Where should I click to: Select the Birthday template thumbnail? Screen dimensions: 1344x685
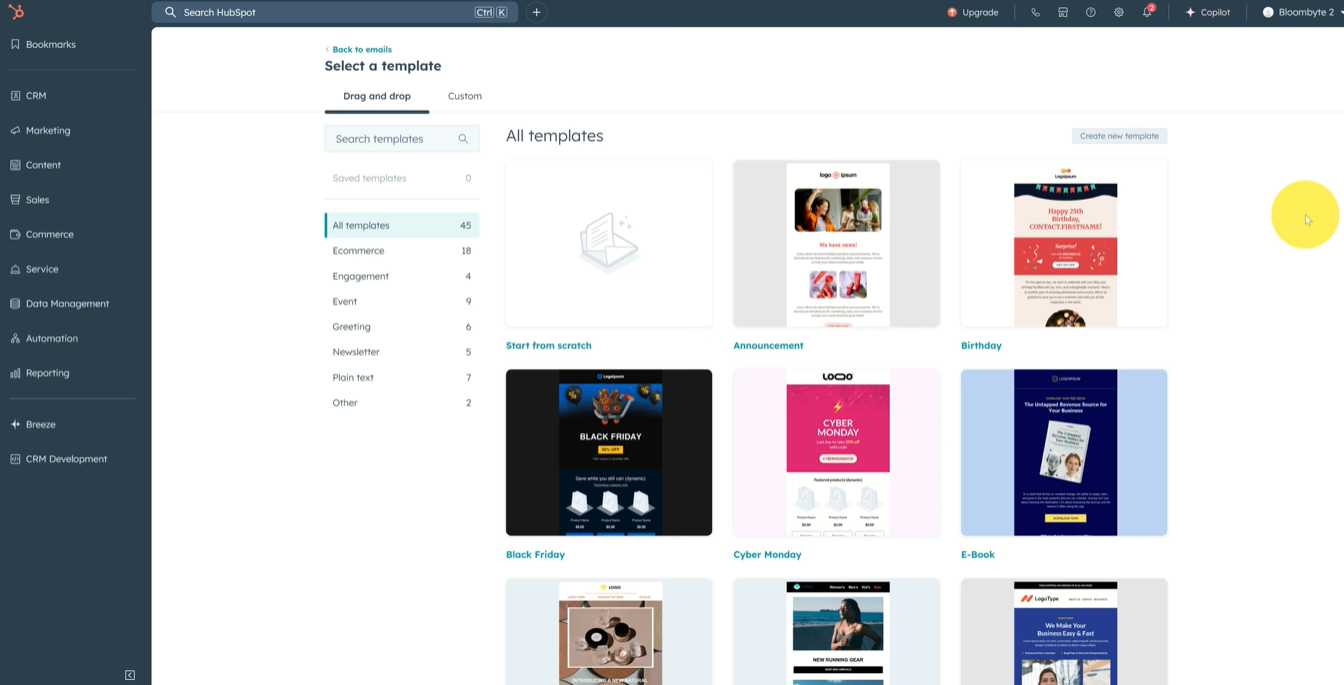pyautogui.click(x=1064, y=243)
